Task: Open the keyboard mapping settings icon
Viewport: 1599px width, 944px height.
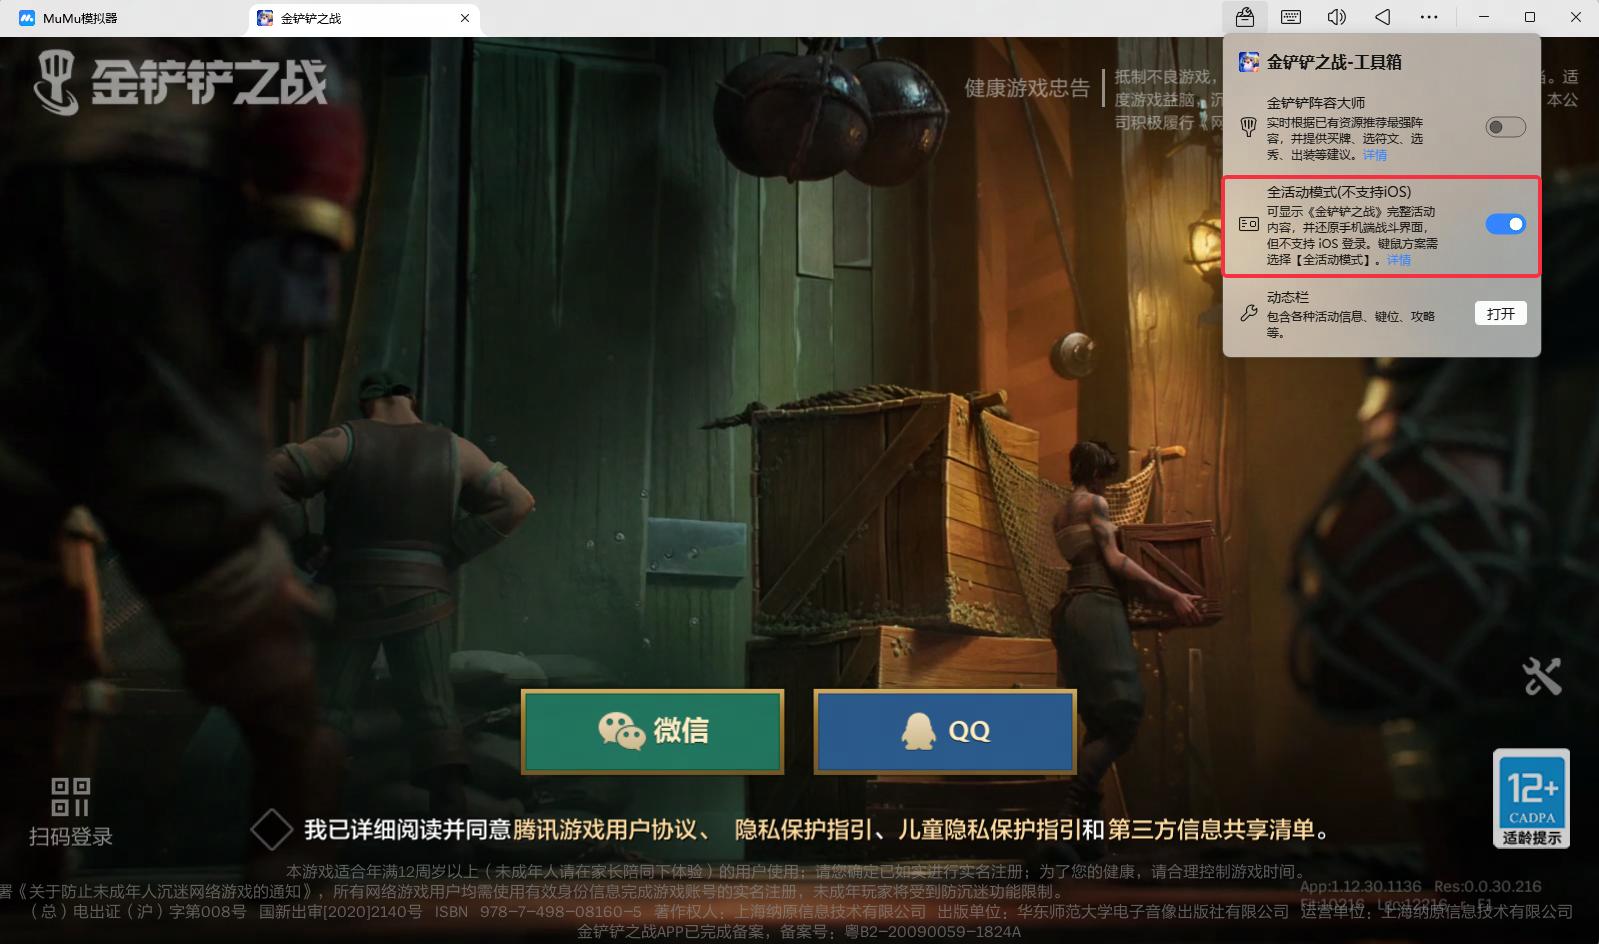Action: click(x=1291, y=17)
